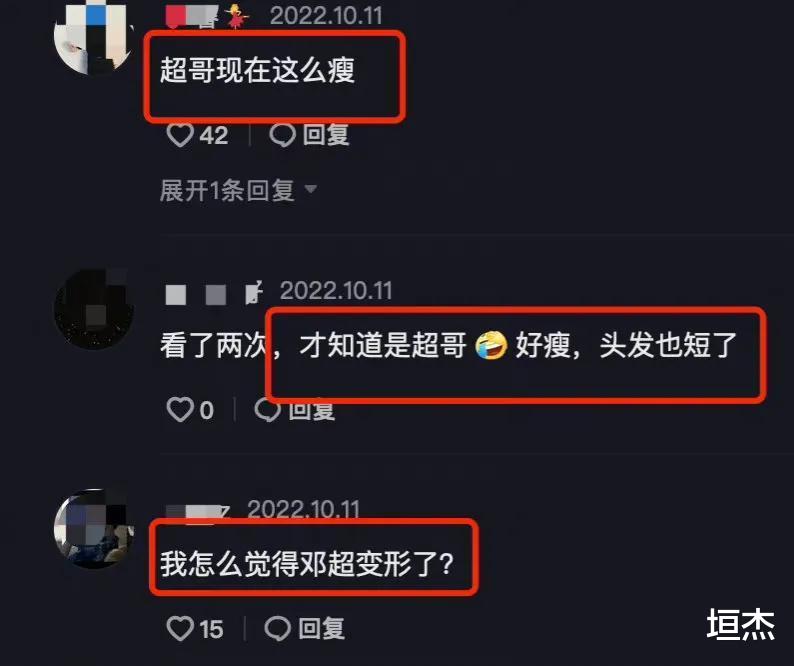Image resolution: width=794 pixels, height=666 pixels.
Task: Click second commenter's blurred username
Action: tap(215, 293)
